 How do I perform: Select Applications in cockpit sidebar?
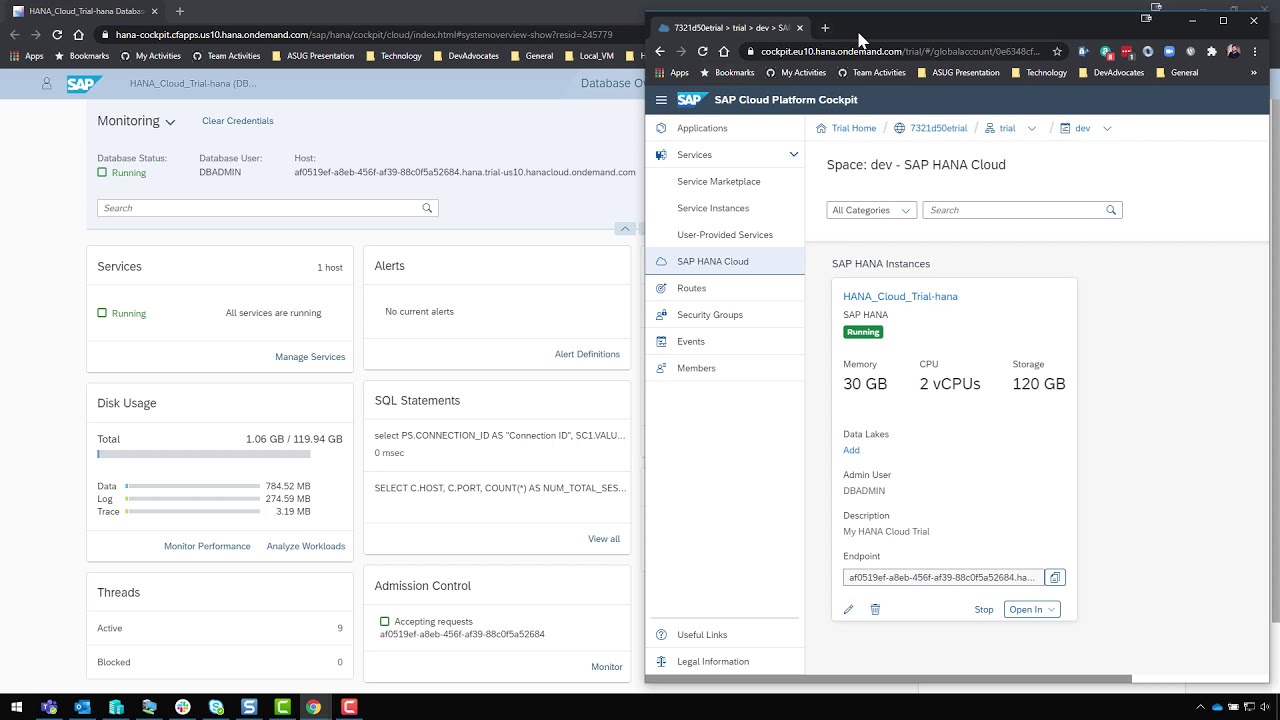(x=725, y=128)
